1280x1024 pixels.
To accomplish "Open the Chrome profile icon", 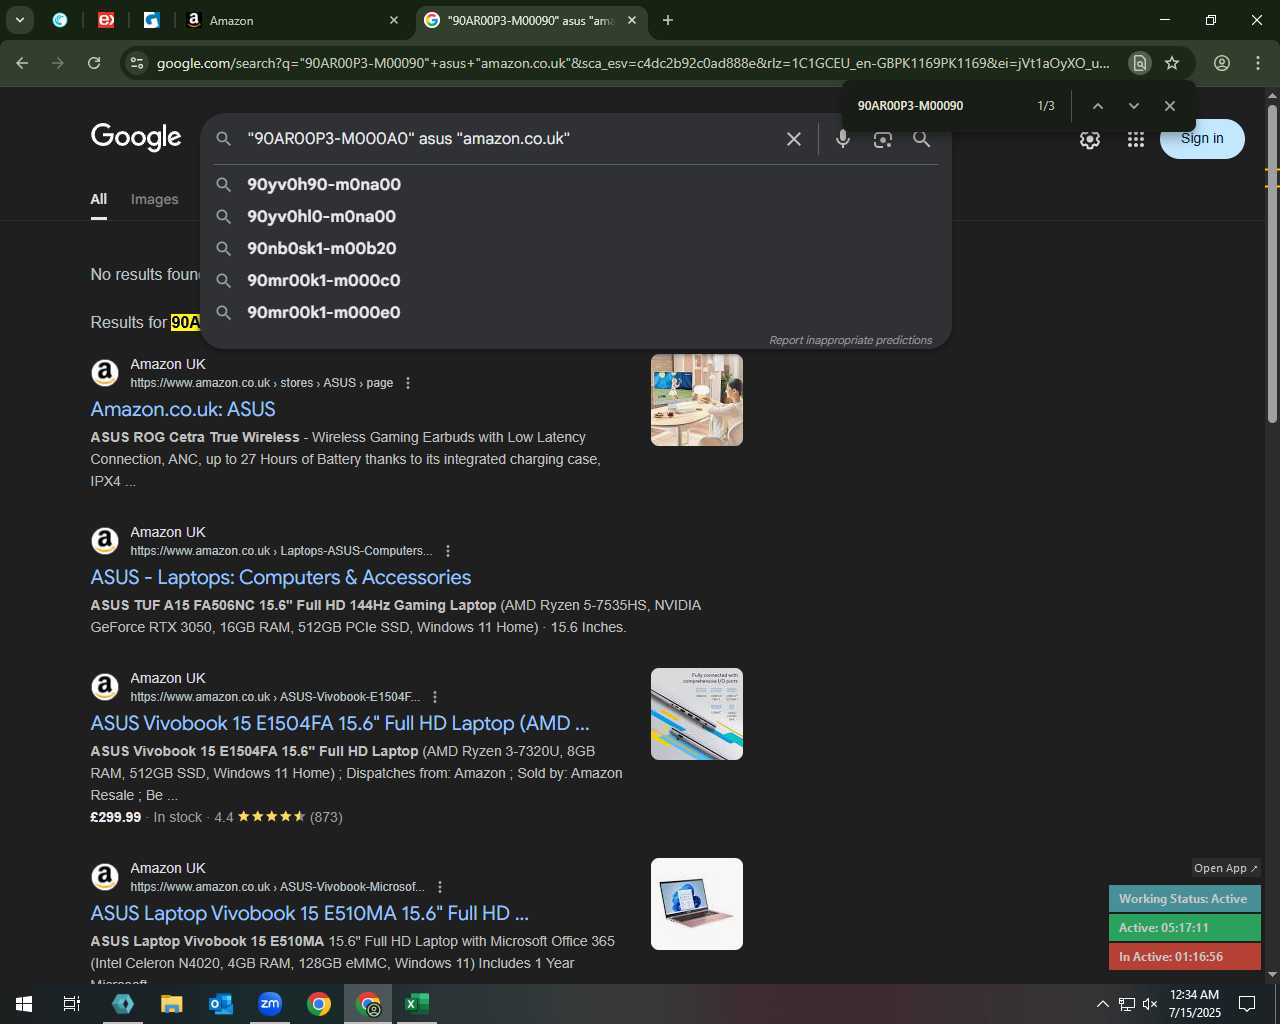I will pos(1222,63).
